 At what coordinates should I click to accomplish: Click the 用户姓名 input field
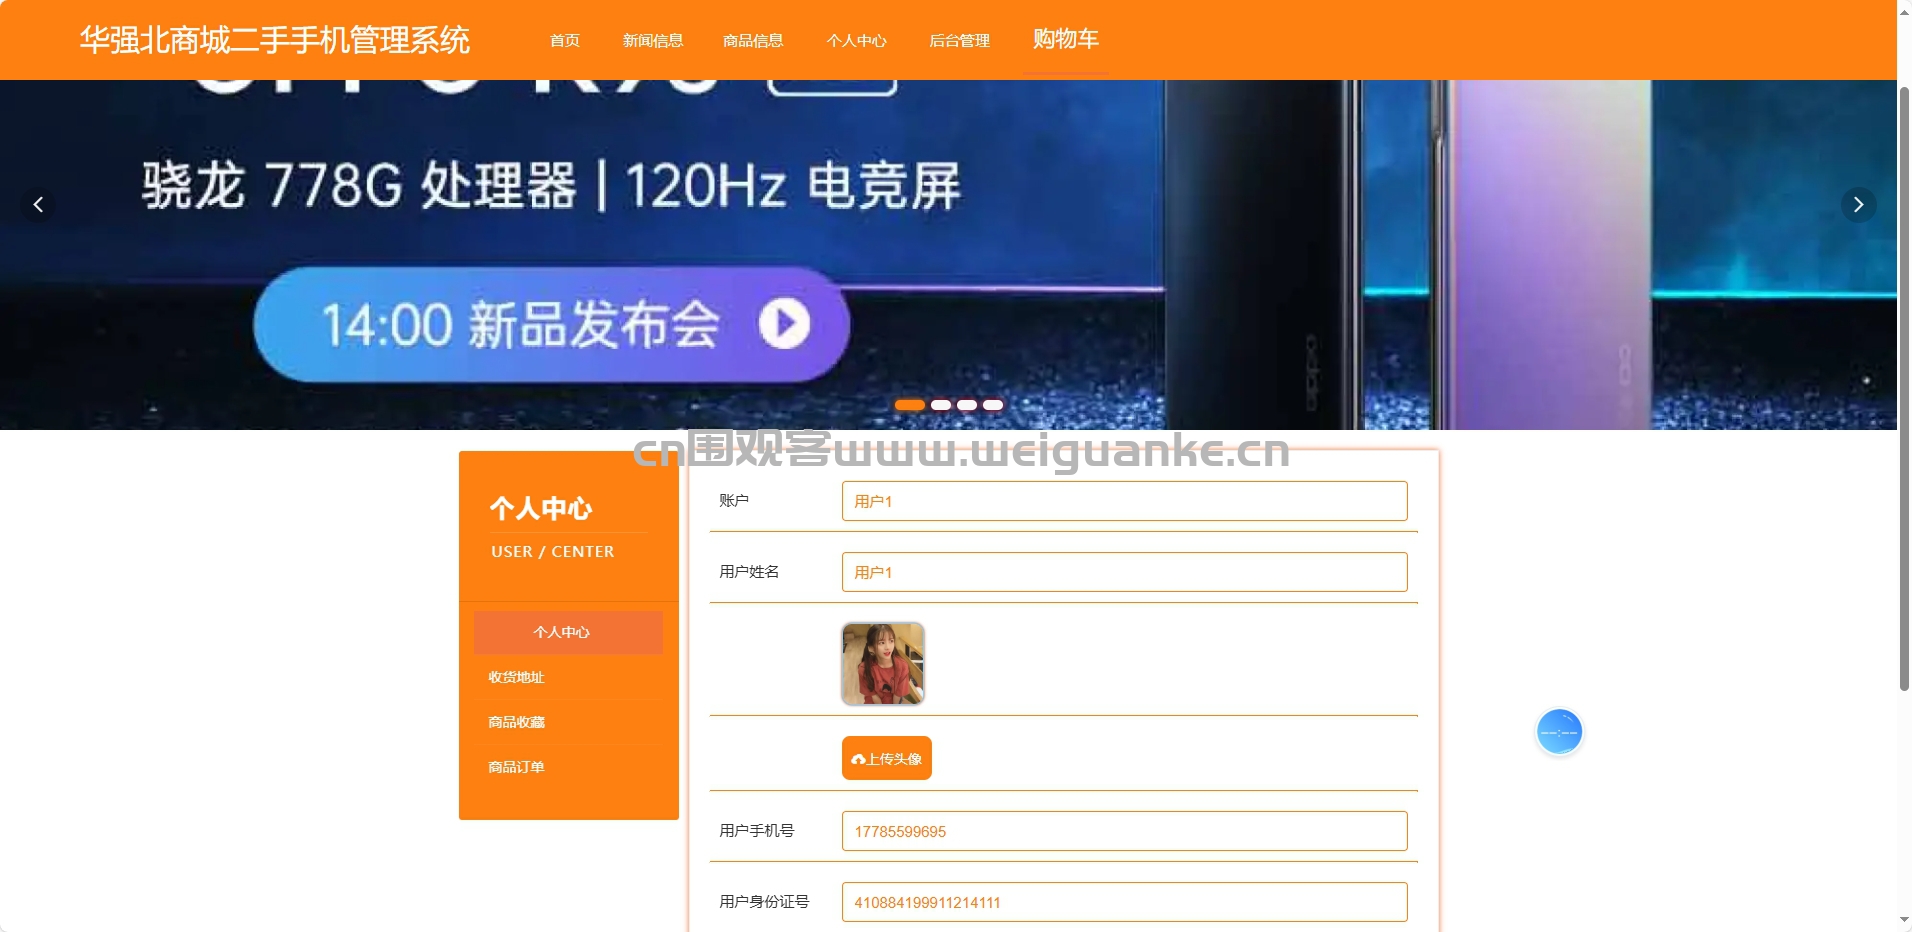pyautogui.click(x=1124, y=572)
